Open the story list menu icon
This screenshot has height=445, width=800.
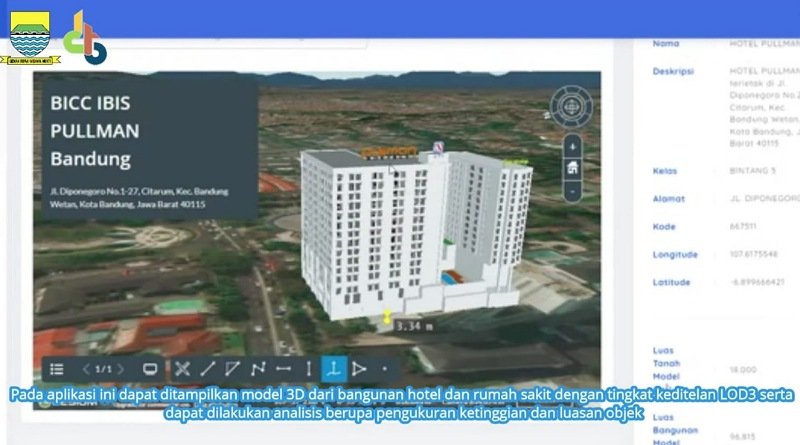[x=57, y=369]
